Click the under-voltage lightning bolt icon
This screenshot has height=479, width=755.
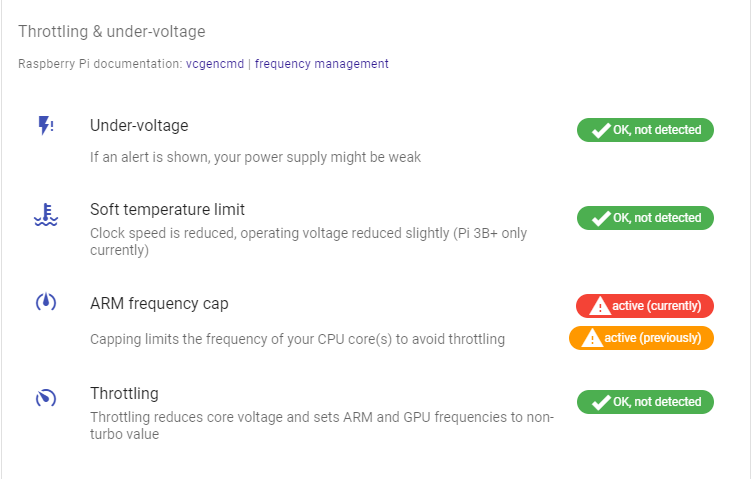pos(46,126)
